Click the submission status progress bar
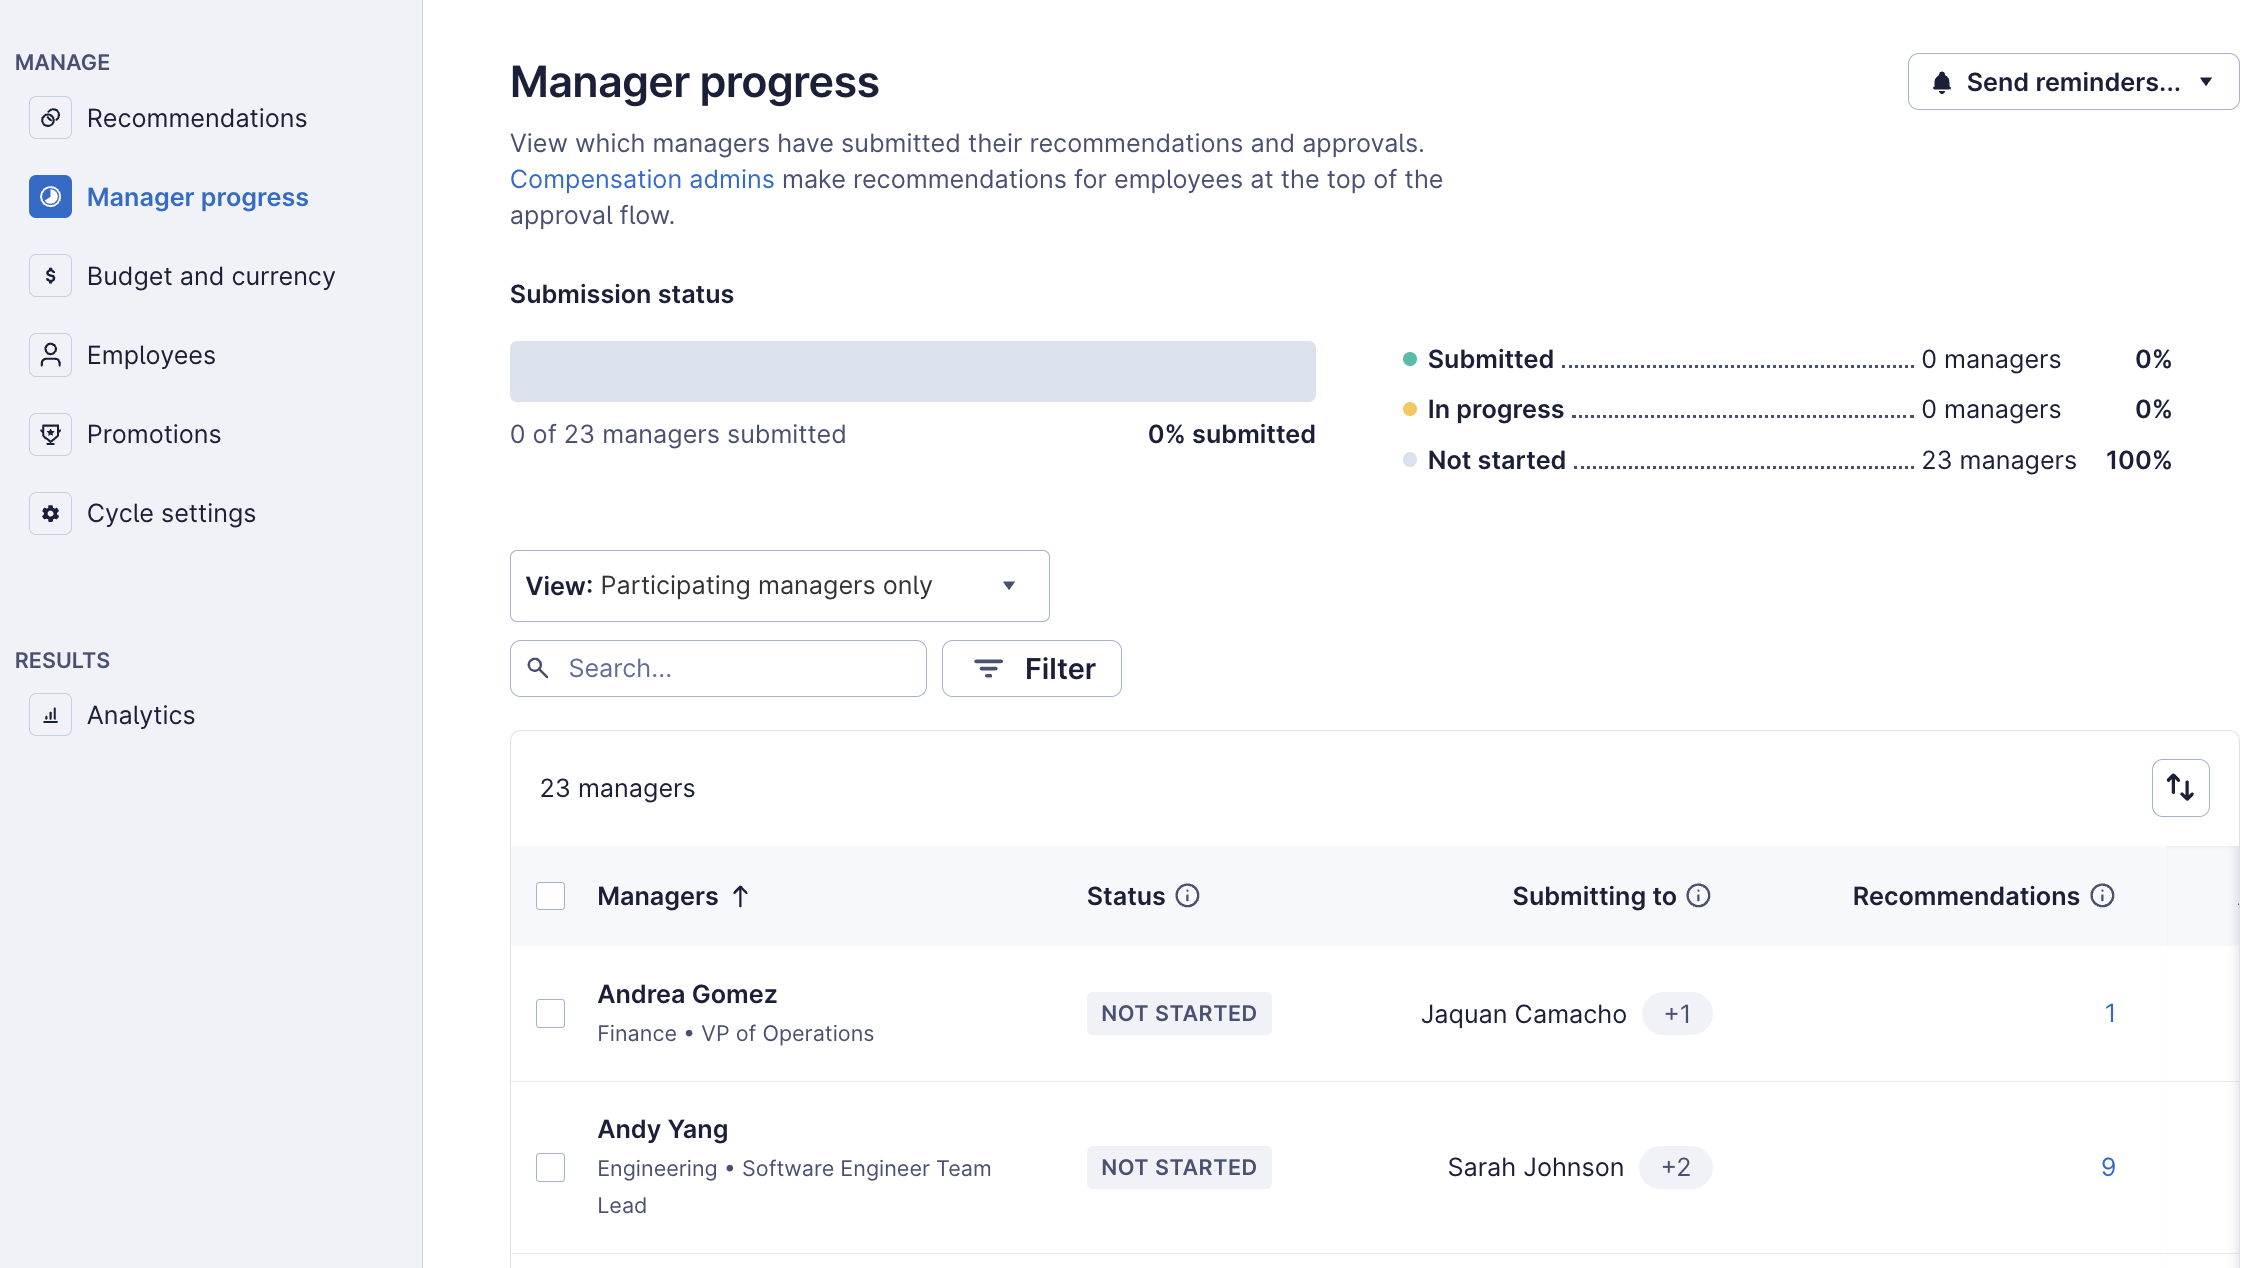 912,371
